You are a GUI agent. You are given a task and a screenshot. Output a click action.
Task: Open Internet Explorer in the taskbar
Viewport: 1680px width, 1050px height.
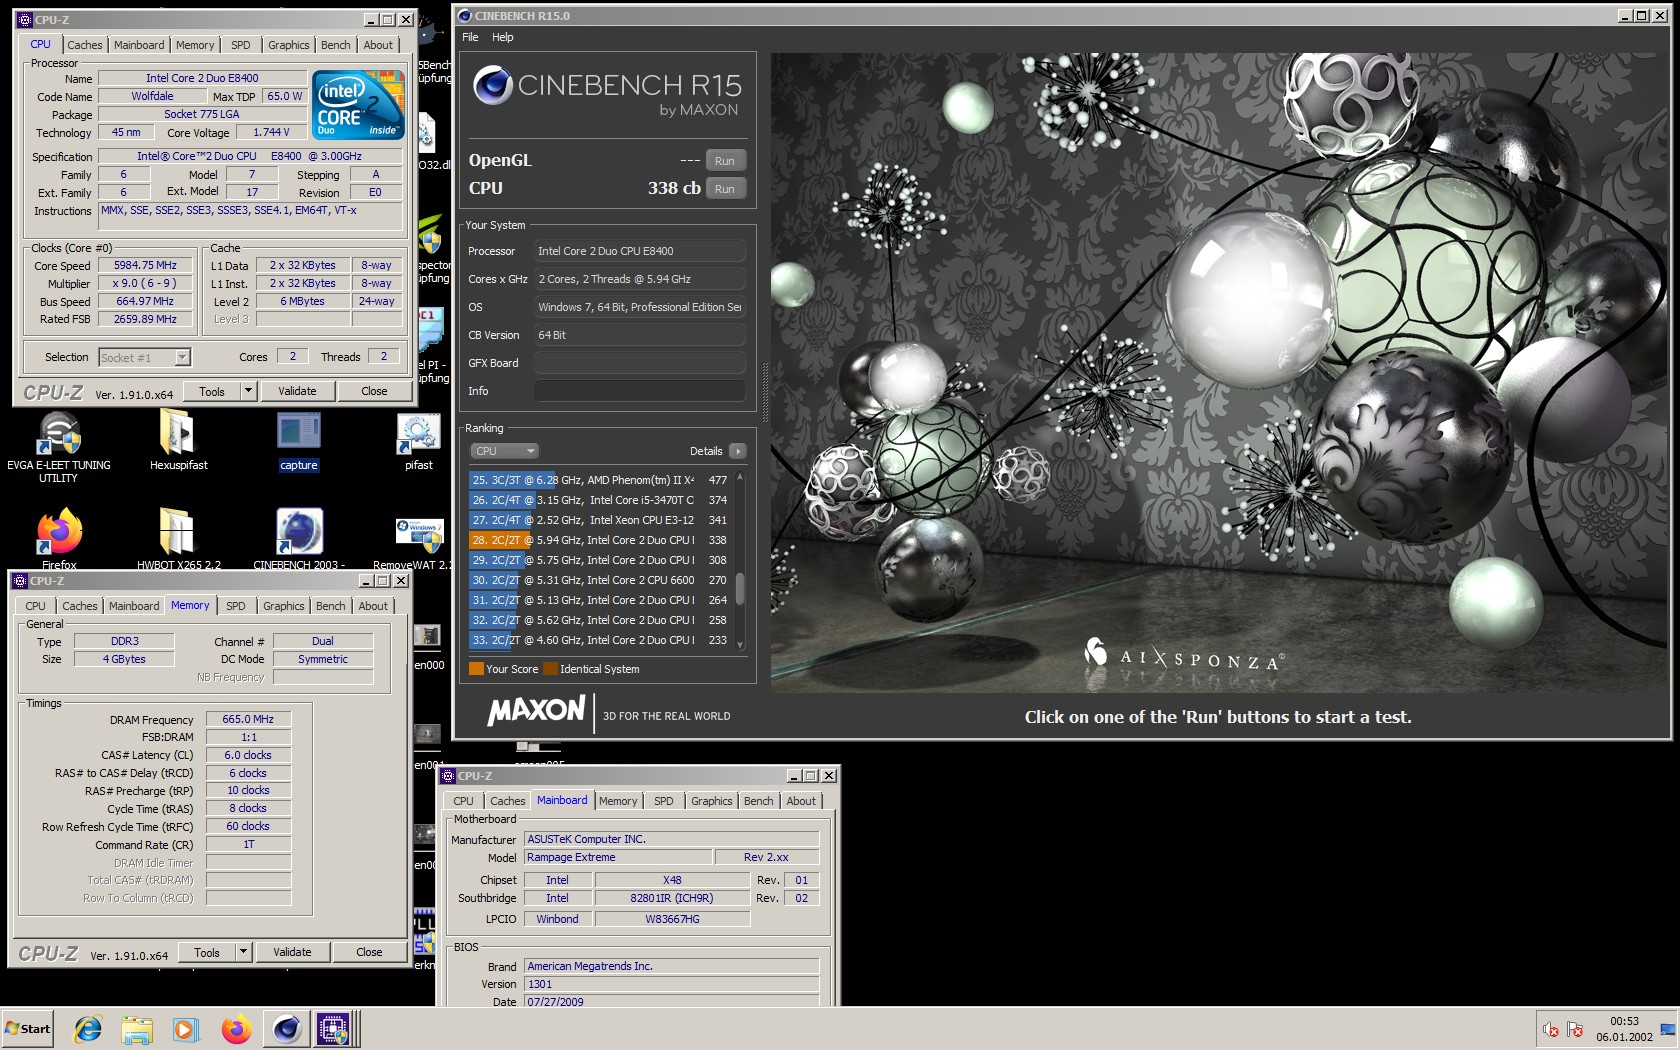(x=88, y=1029)
